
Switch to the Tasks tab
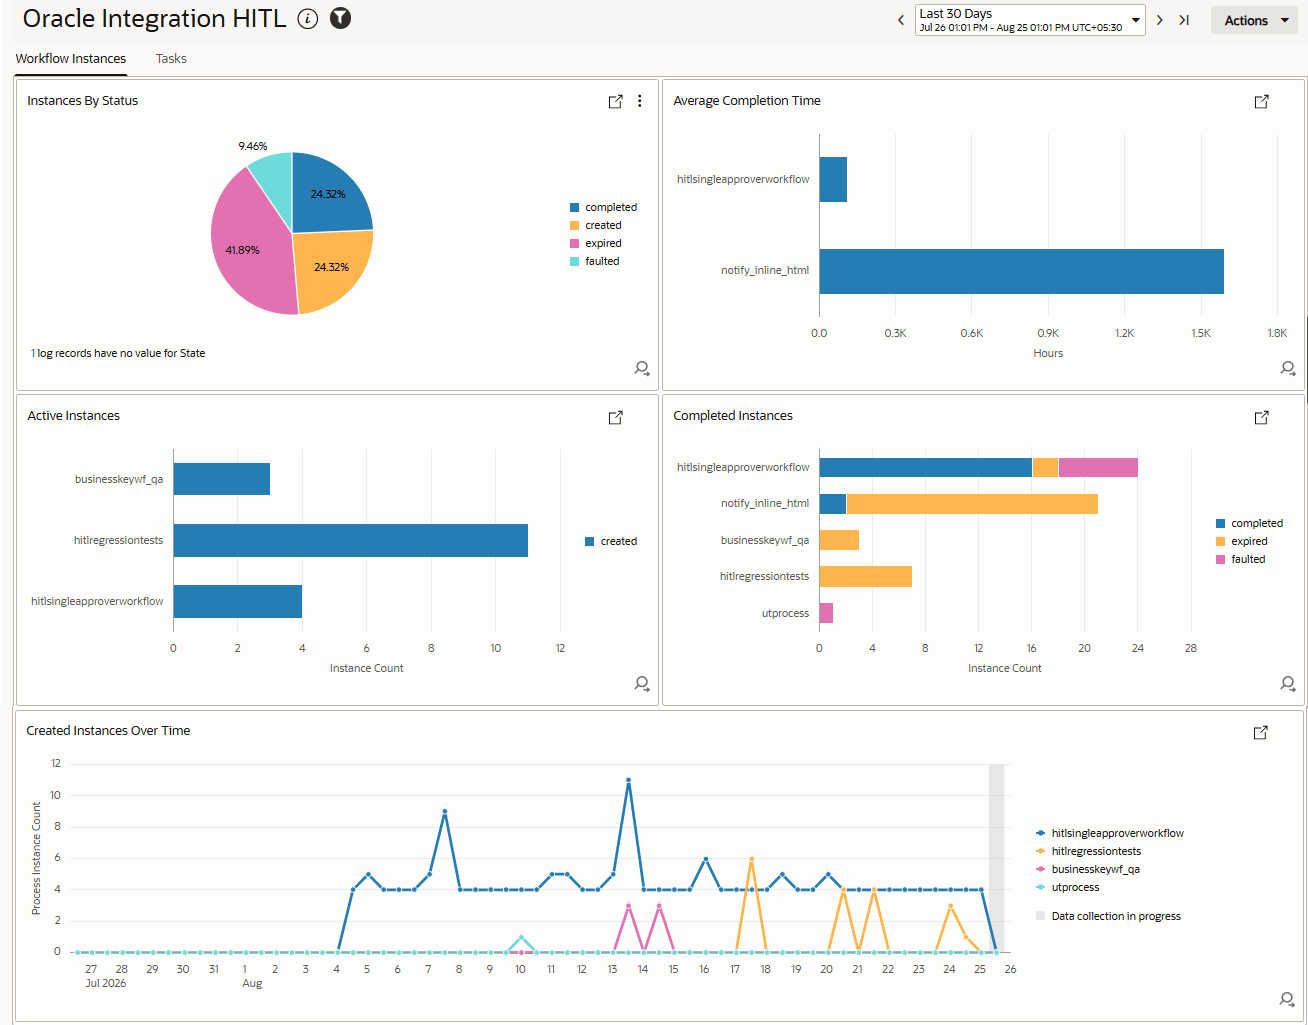click(x=171, y=59)
